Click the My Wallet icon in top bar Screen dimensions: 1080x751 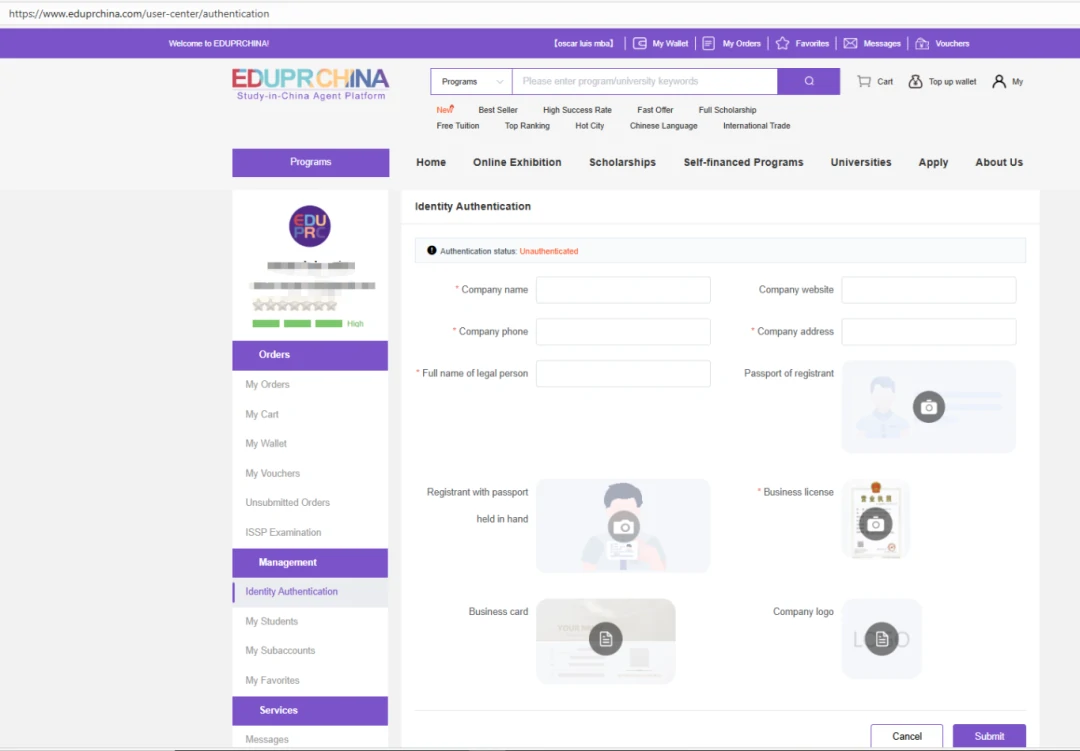[x=640, y=44]
